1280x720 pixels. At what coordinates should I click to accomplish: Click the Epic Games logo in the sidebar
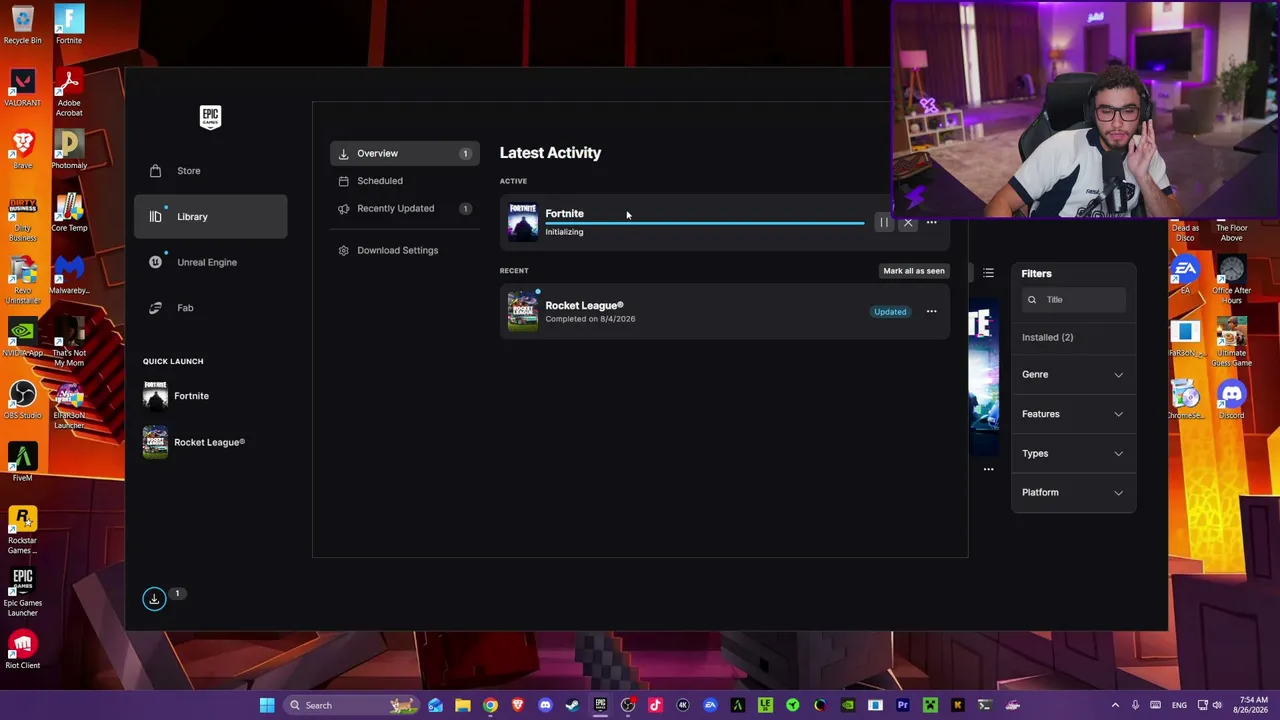pos(210,117)
